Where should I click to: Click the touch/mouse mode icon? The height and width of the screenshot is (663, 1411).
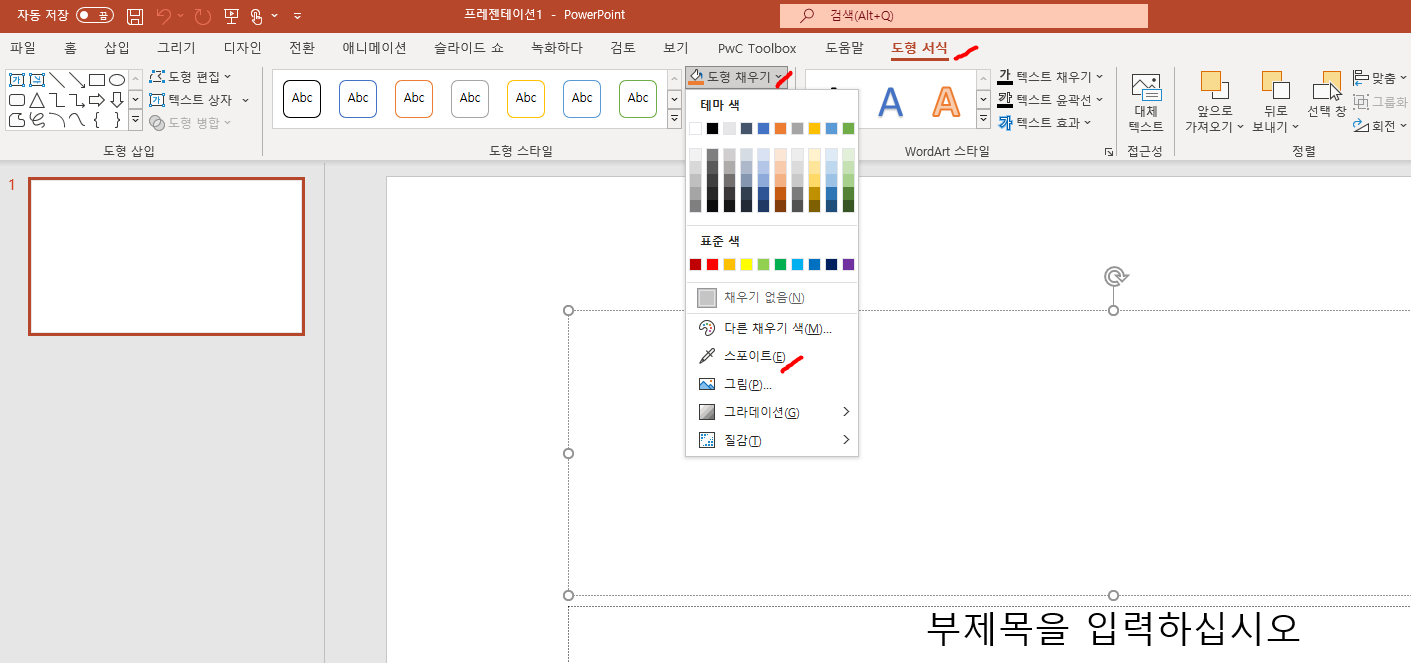click(x=257, y=16)
